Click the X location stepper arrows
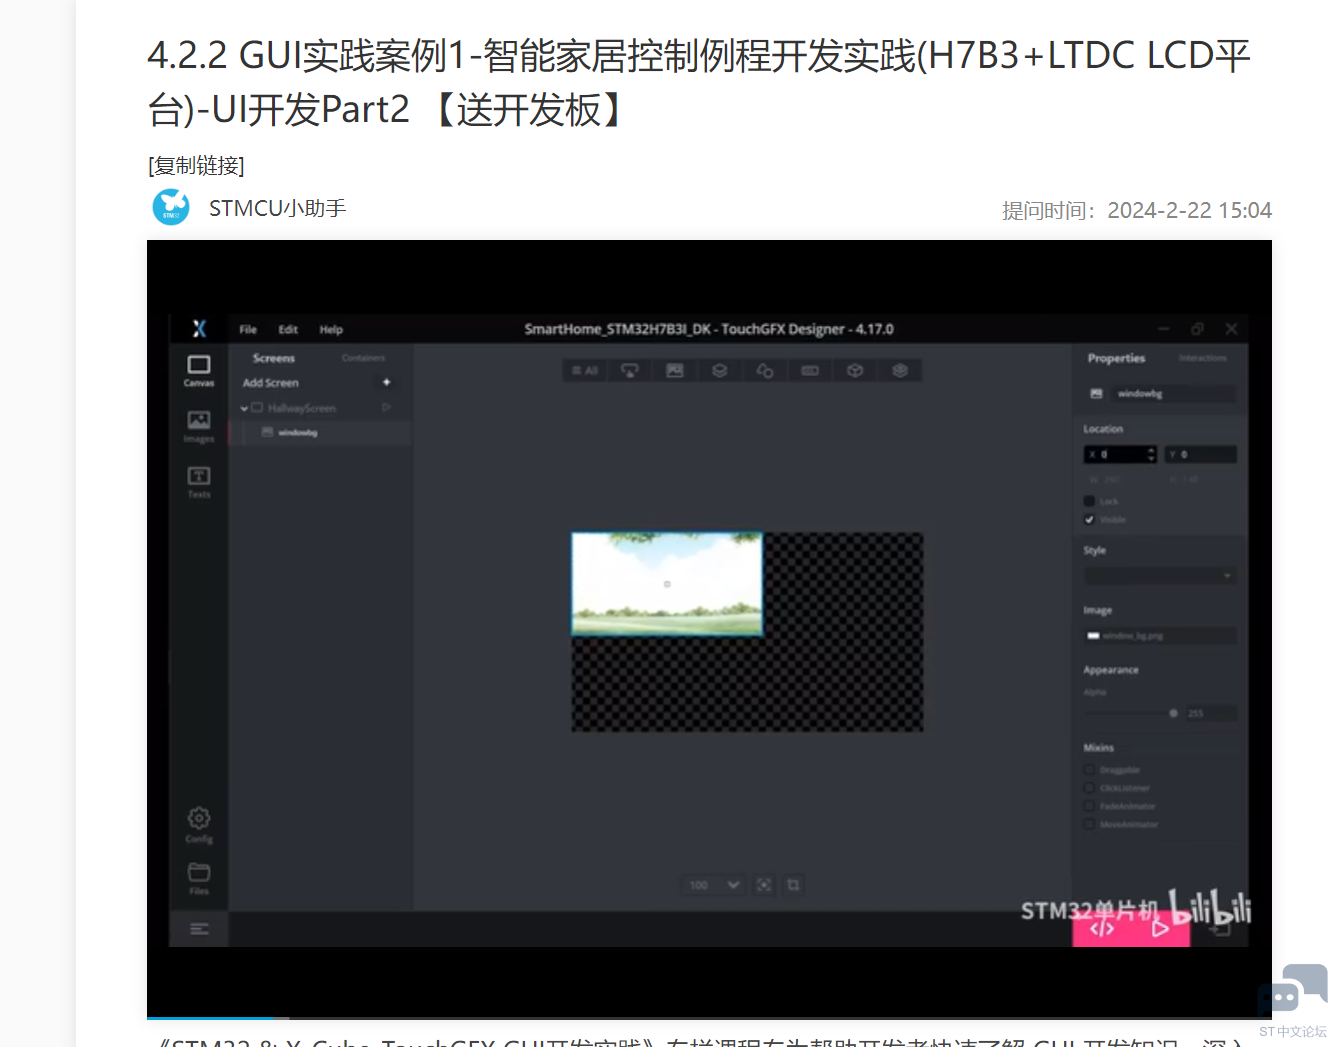The width and height of the screenshot is (1336, 1047). pos(1151,454)
